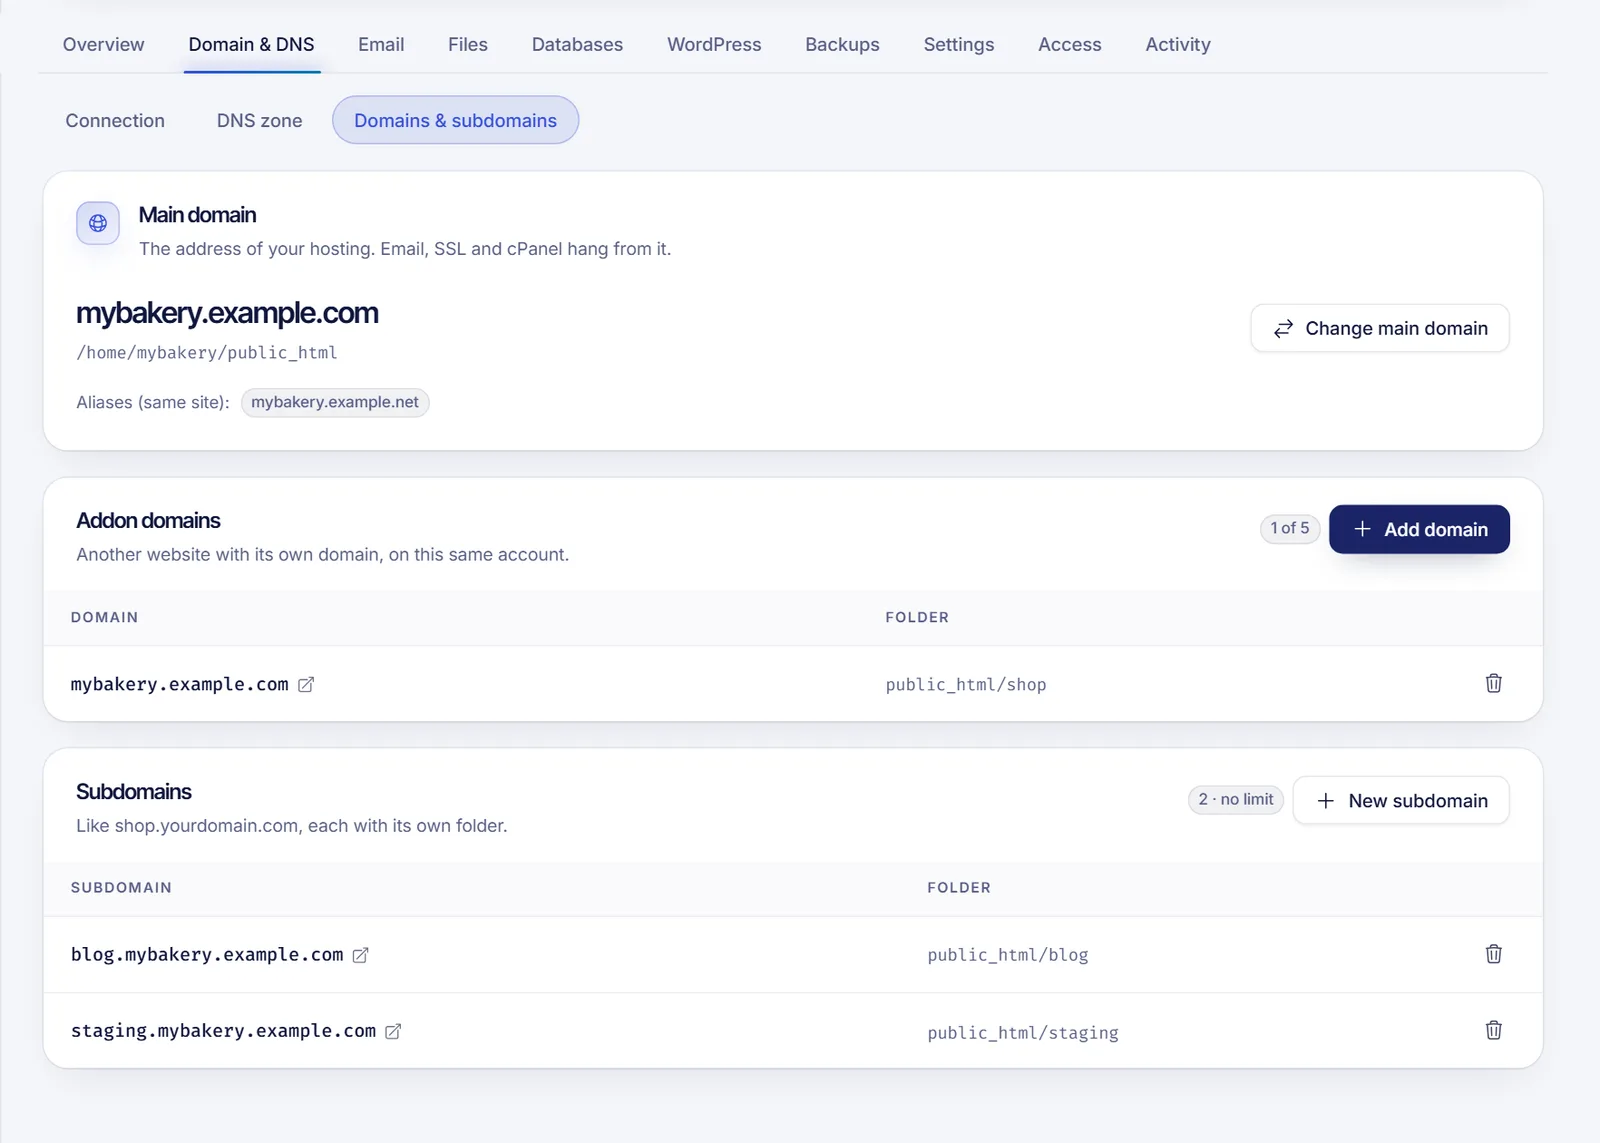Screen dimensions: 1600x1143
Task: Go to the Email tab
Action: (x=381, y=44)
